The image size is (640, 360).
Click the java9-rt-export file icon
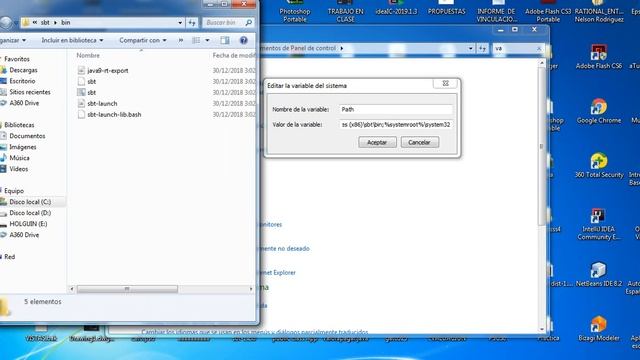coord(81,71)
